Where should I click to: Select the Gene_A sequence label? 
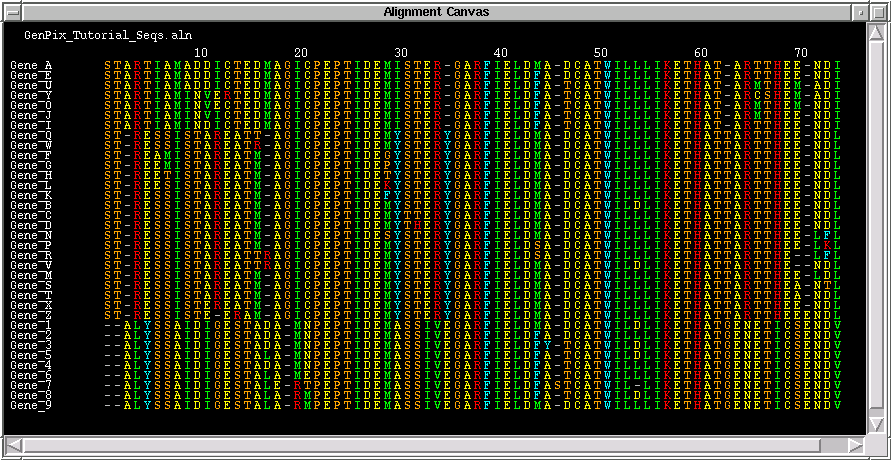coord(31,65)
